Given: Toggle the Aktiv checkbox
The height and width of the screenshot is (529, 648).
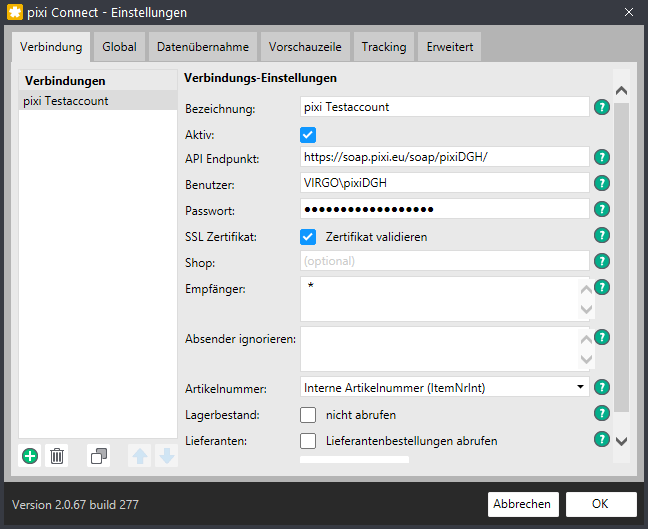Looking at the screenshot, I should pyautogui.click(x=308, y=135).
